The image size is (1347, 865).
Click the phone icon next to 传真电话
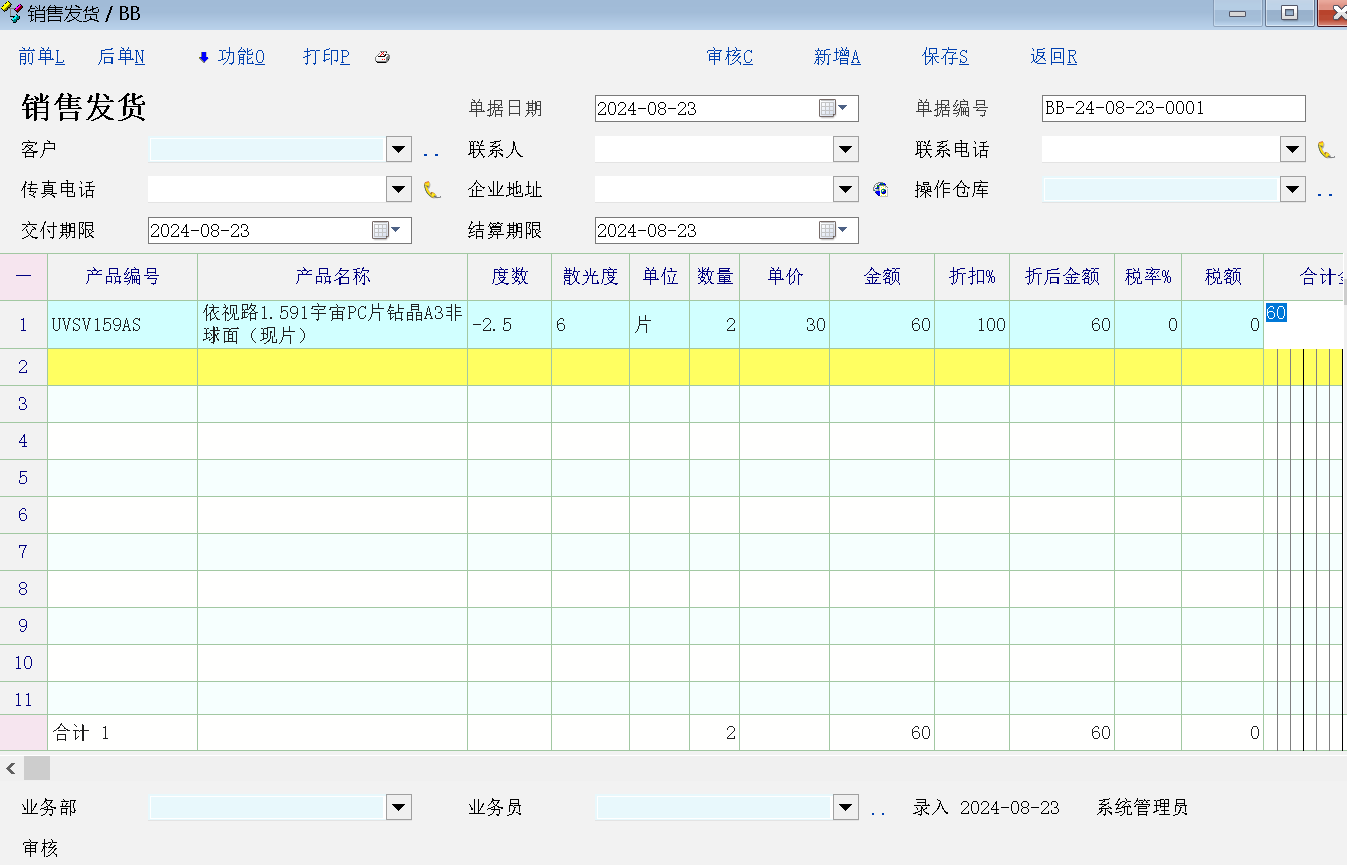coord(432,190)
